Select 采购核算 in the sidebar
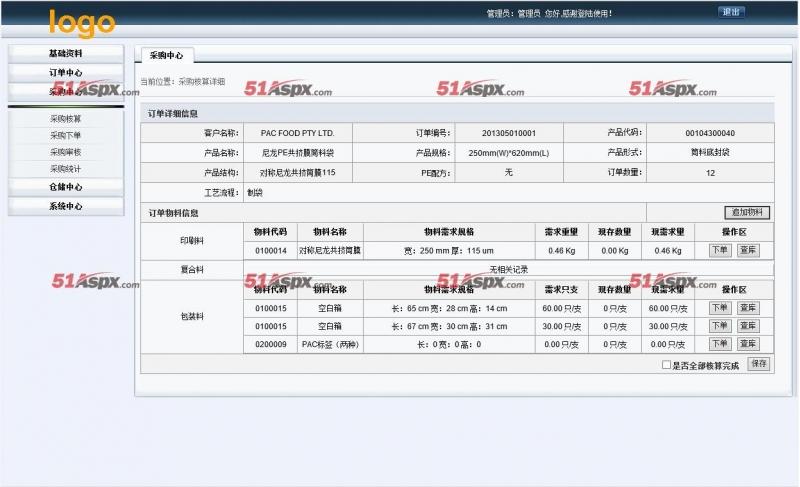Viewport: 800px width, 487px height. [66, 119]
